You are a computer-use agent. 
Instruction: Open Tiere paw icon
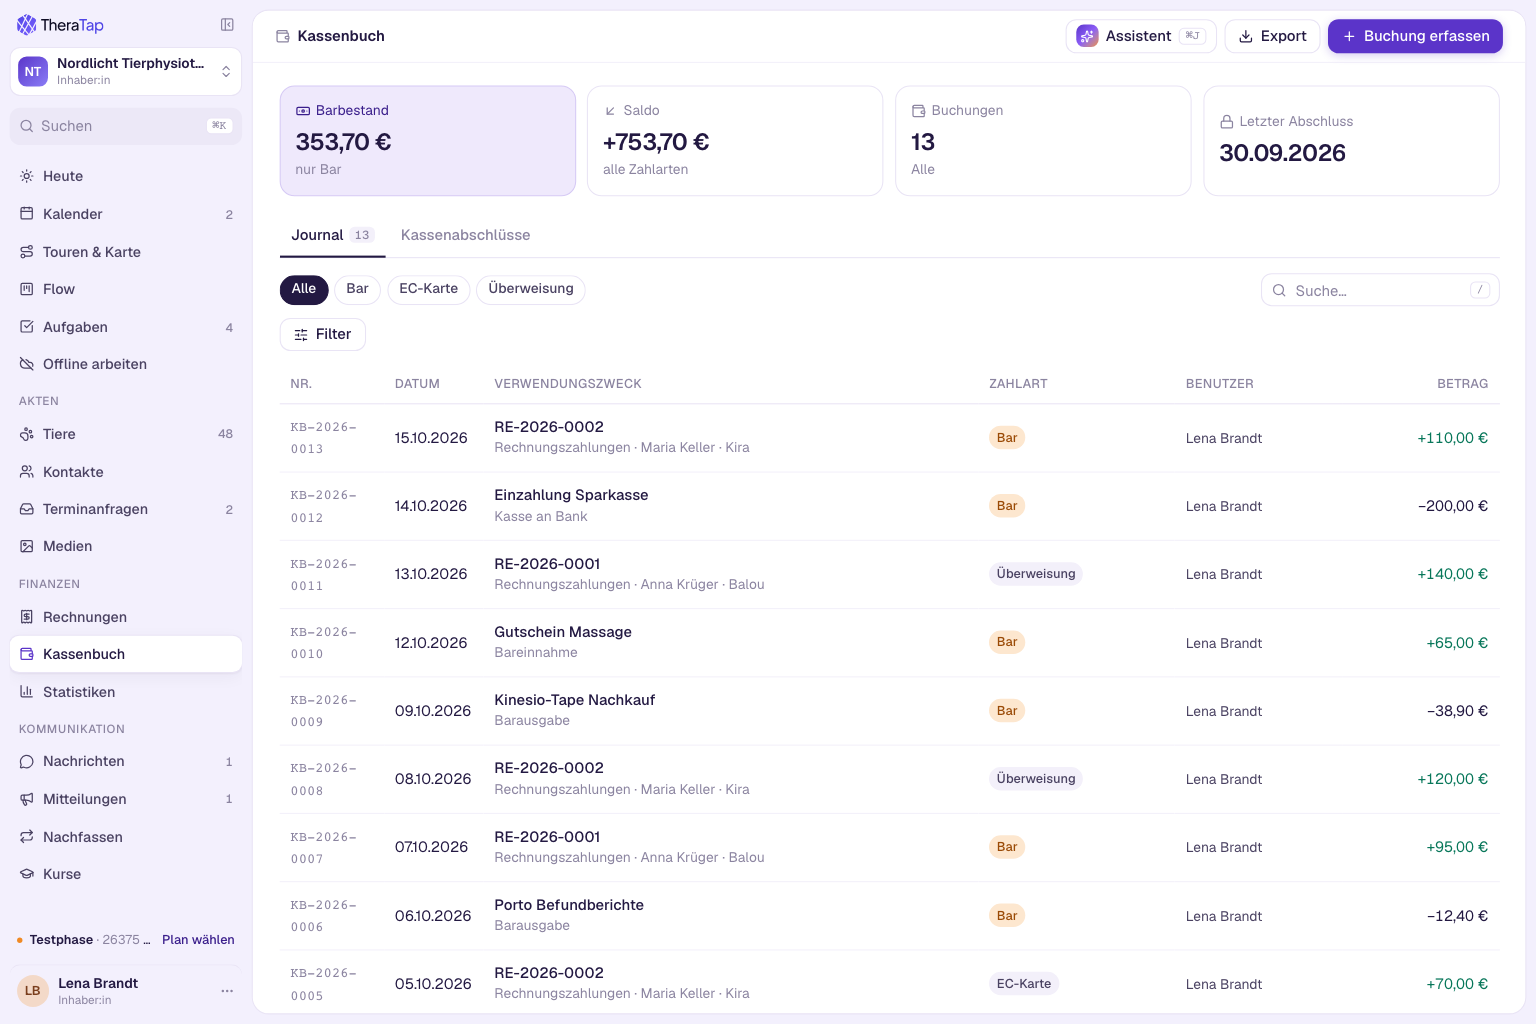tap(27, 434)
